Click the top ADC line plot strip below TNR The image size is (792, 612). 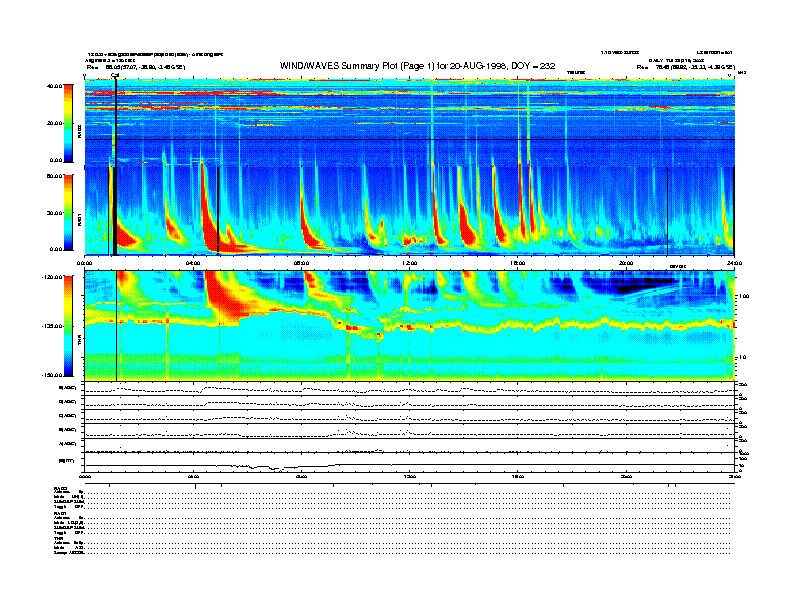[x=409, y=389]
